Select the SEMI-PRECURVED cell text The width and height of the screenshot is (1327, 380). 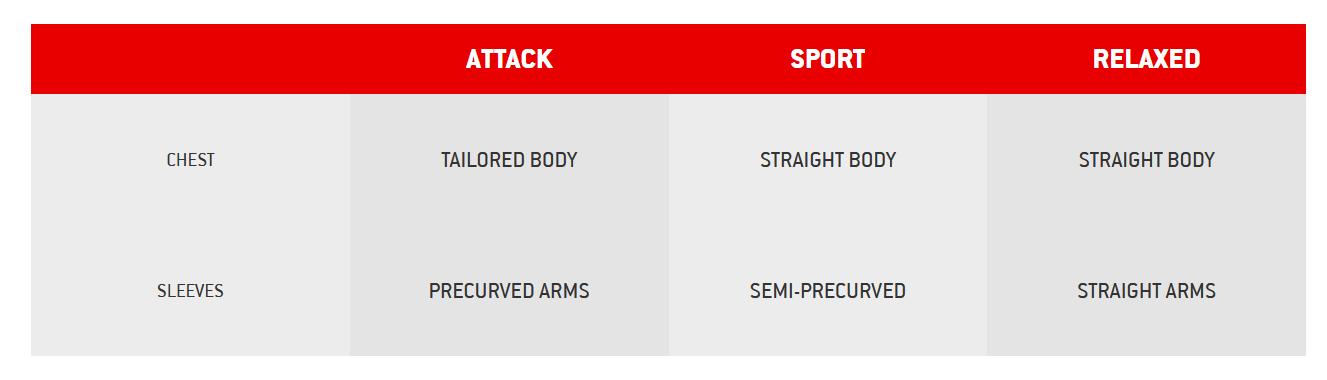click(x=828, y=291)
